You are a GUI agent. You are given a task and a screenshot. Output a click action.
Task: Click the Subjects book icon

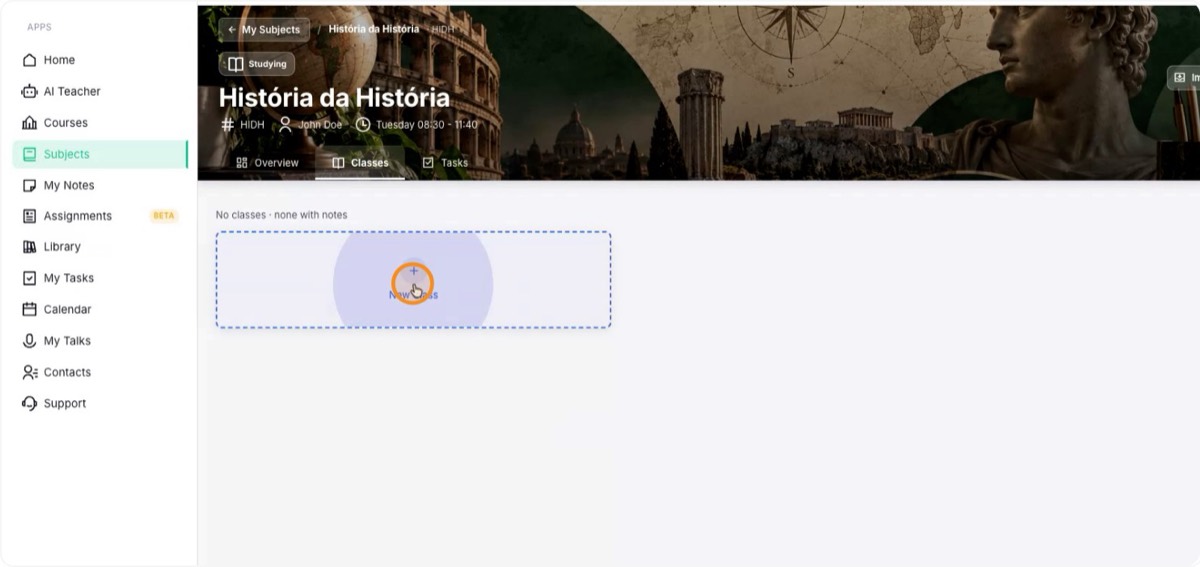pos(29,154)
